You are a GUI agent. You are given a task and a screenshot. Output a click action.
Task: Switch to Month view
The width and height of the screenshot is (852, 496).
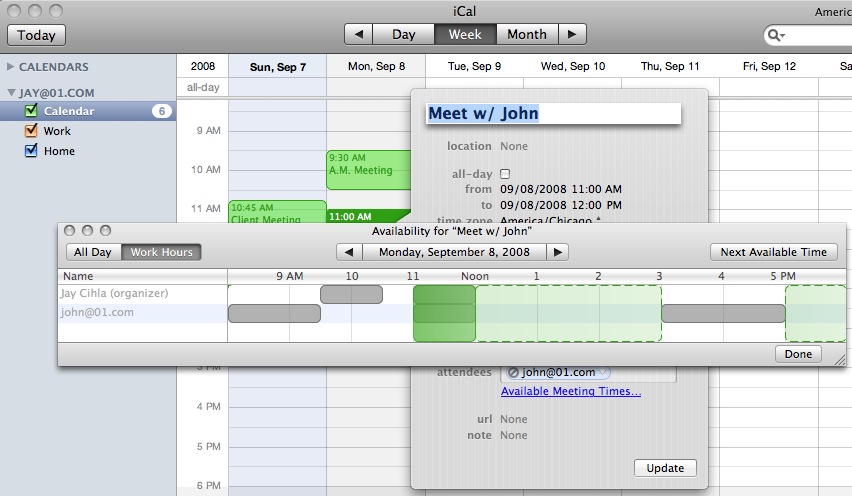(x=527, y=34)
